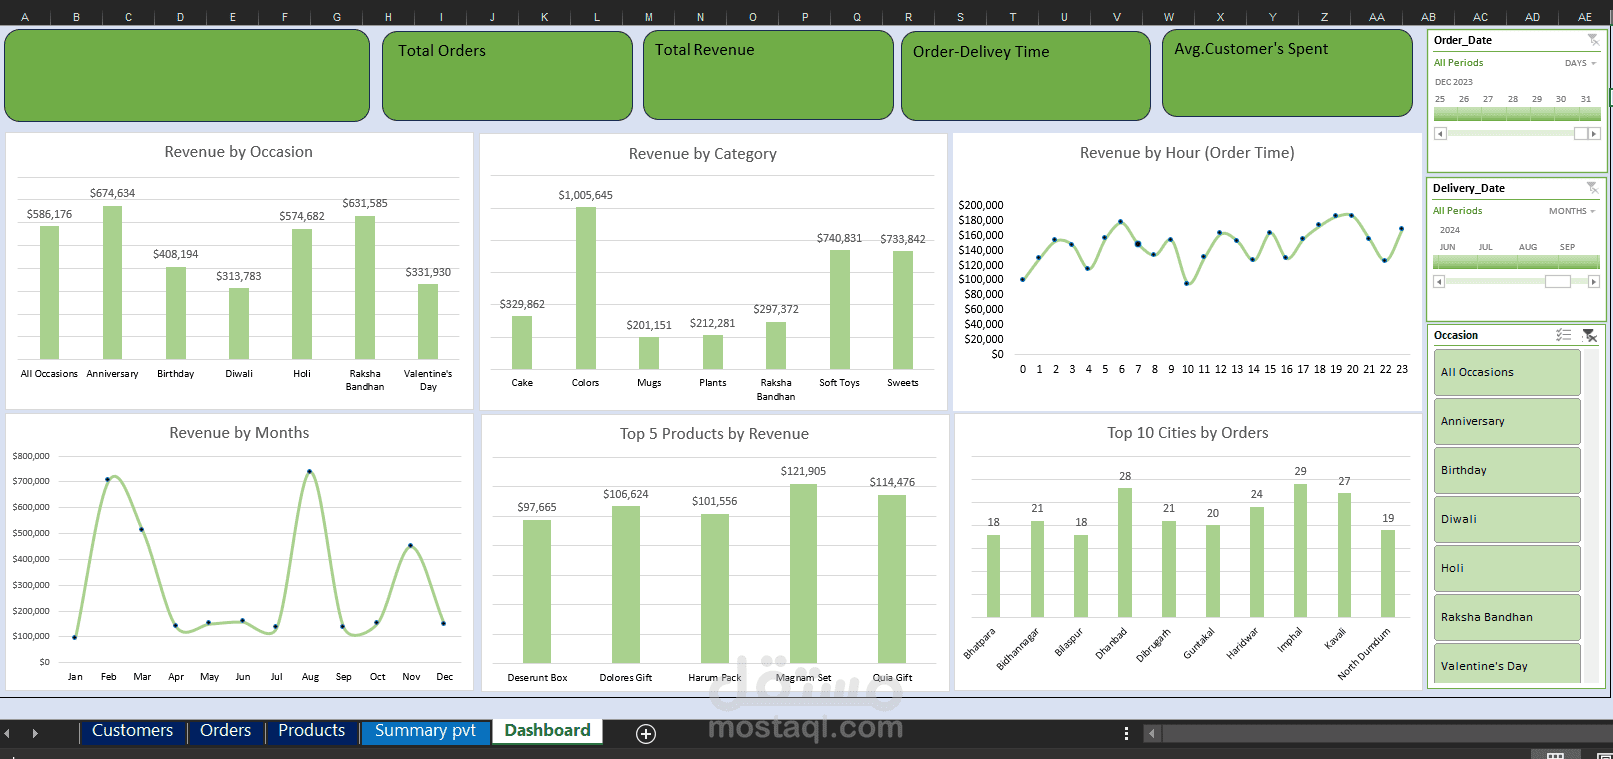Click the sheet tab bar splitter dots
Viewport: 1613px width, 759px height.
coord(1126,733)
